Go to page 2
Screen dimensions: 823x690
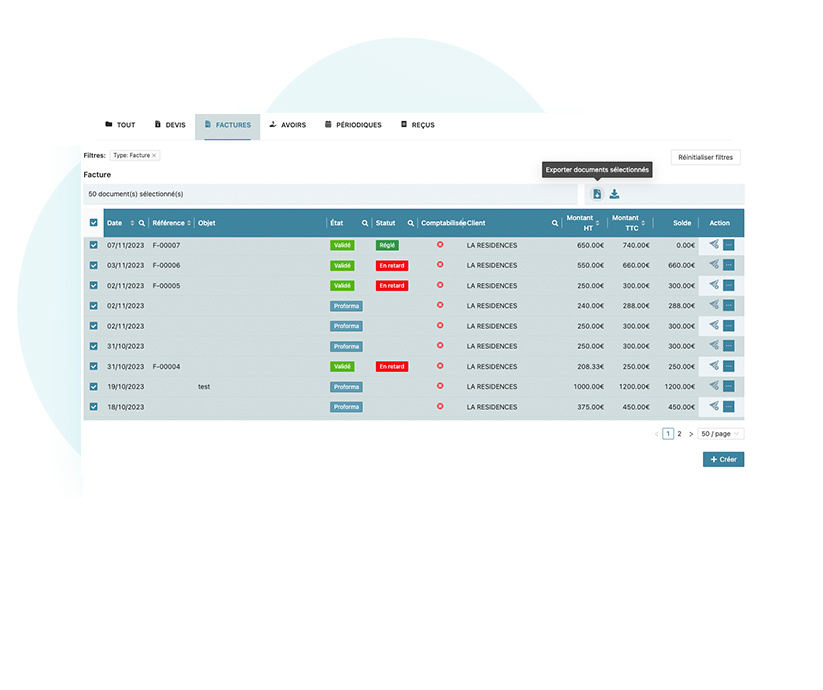679,434
